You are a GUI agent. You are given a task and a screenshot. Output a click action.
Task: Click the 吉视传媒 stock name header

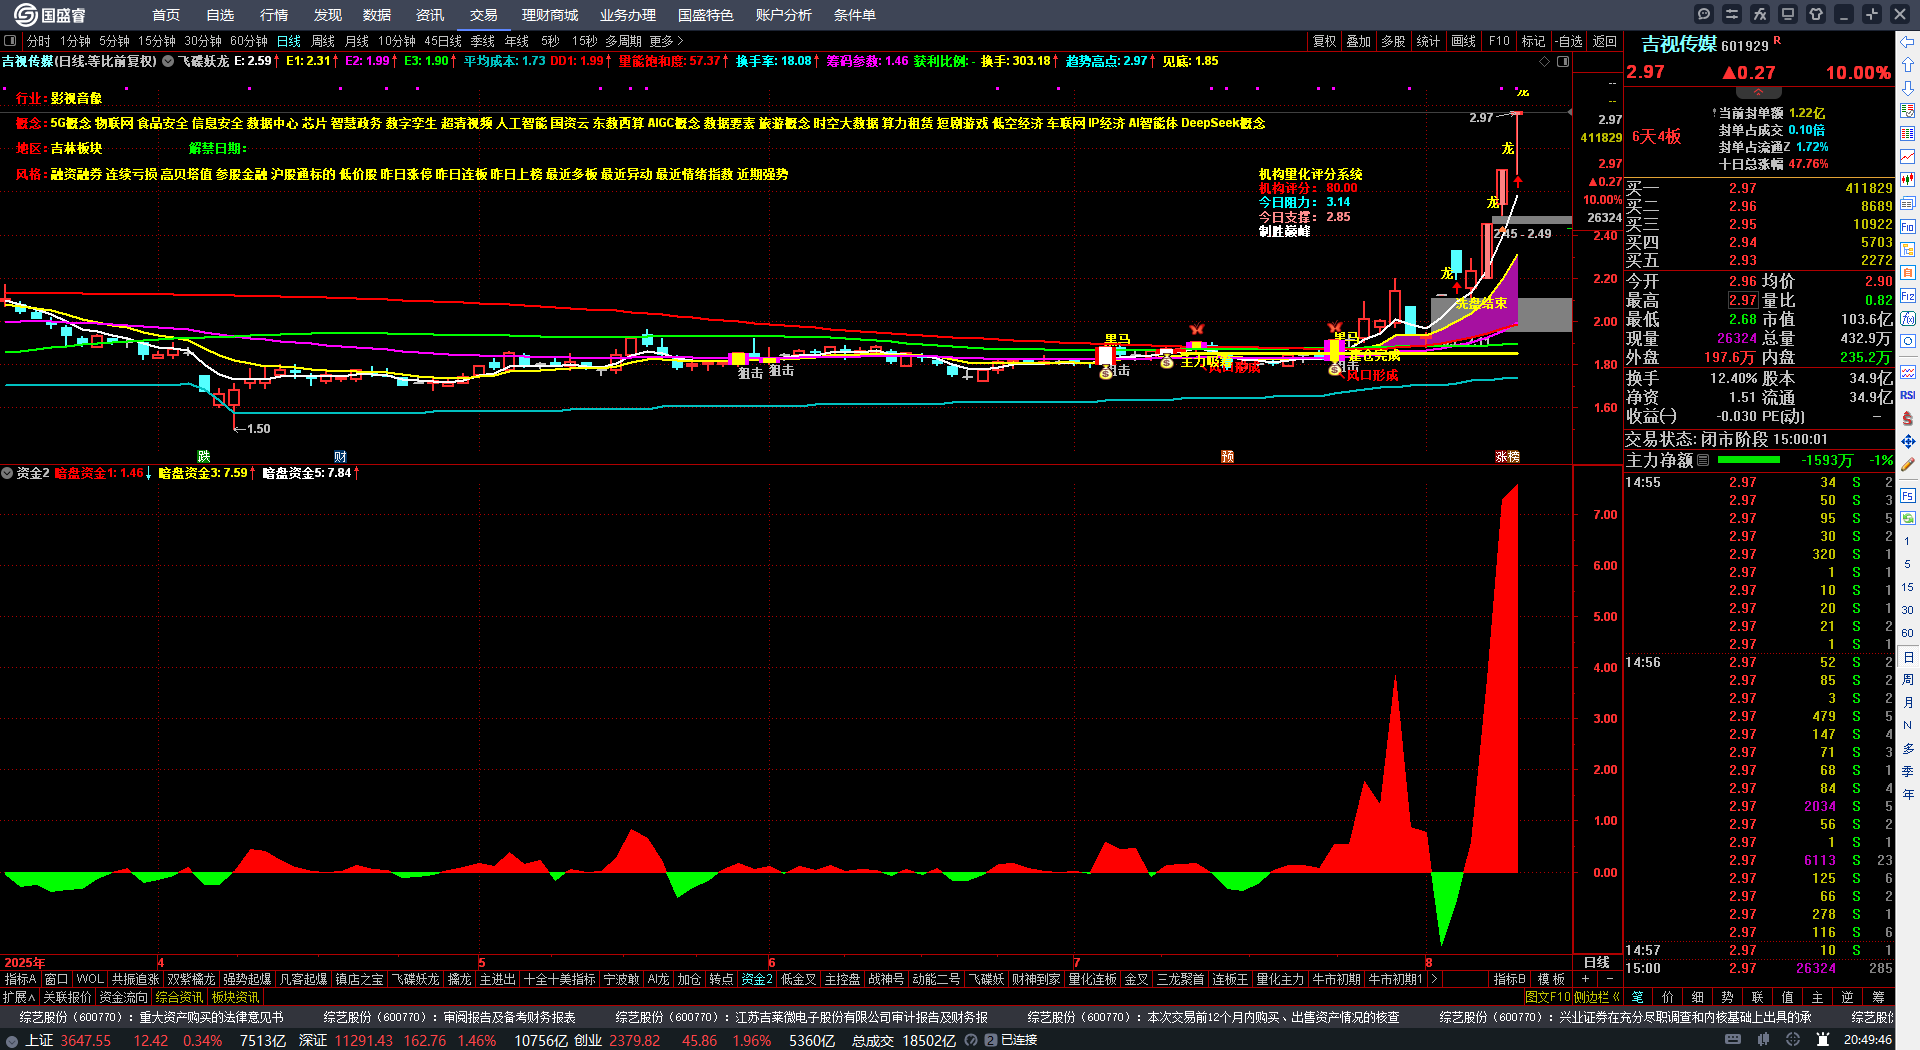click(1679, 44)
